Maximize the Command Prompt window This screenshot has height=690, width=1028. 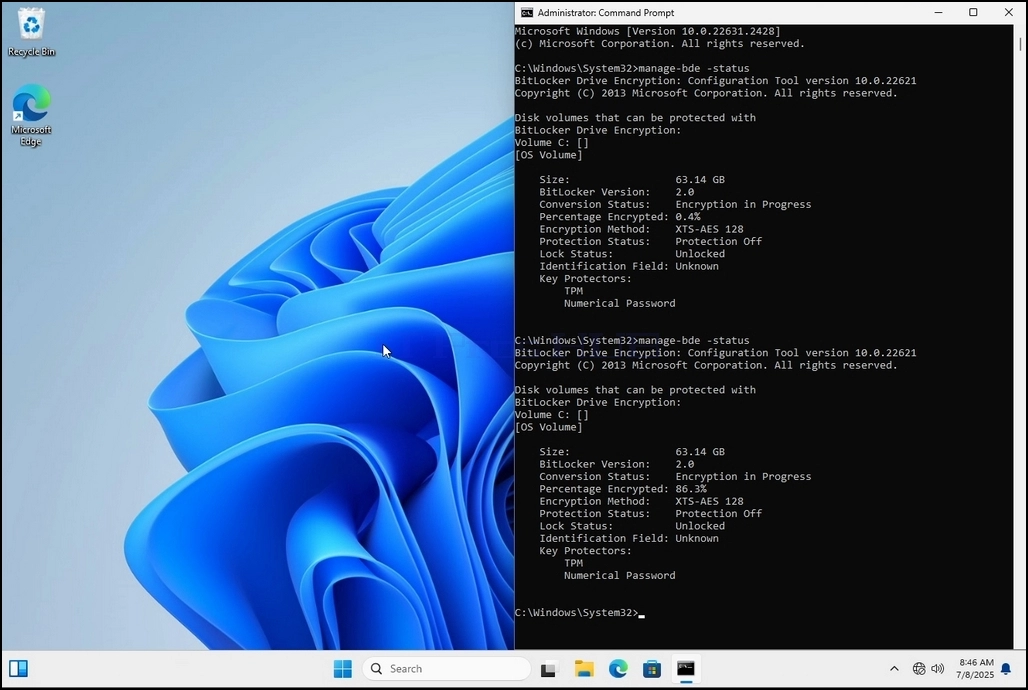[973, 12]
